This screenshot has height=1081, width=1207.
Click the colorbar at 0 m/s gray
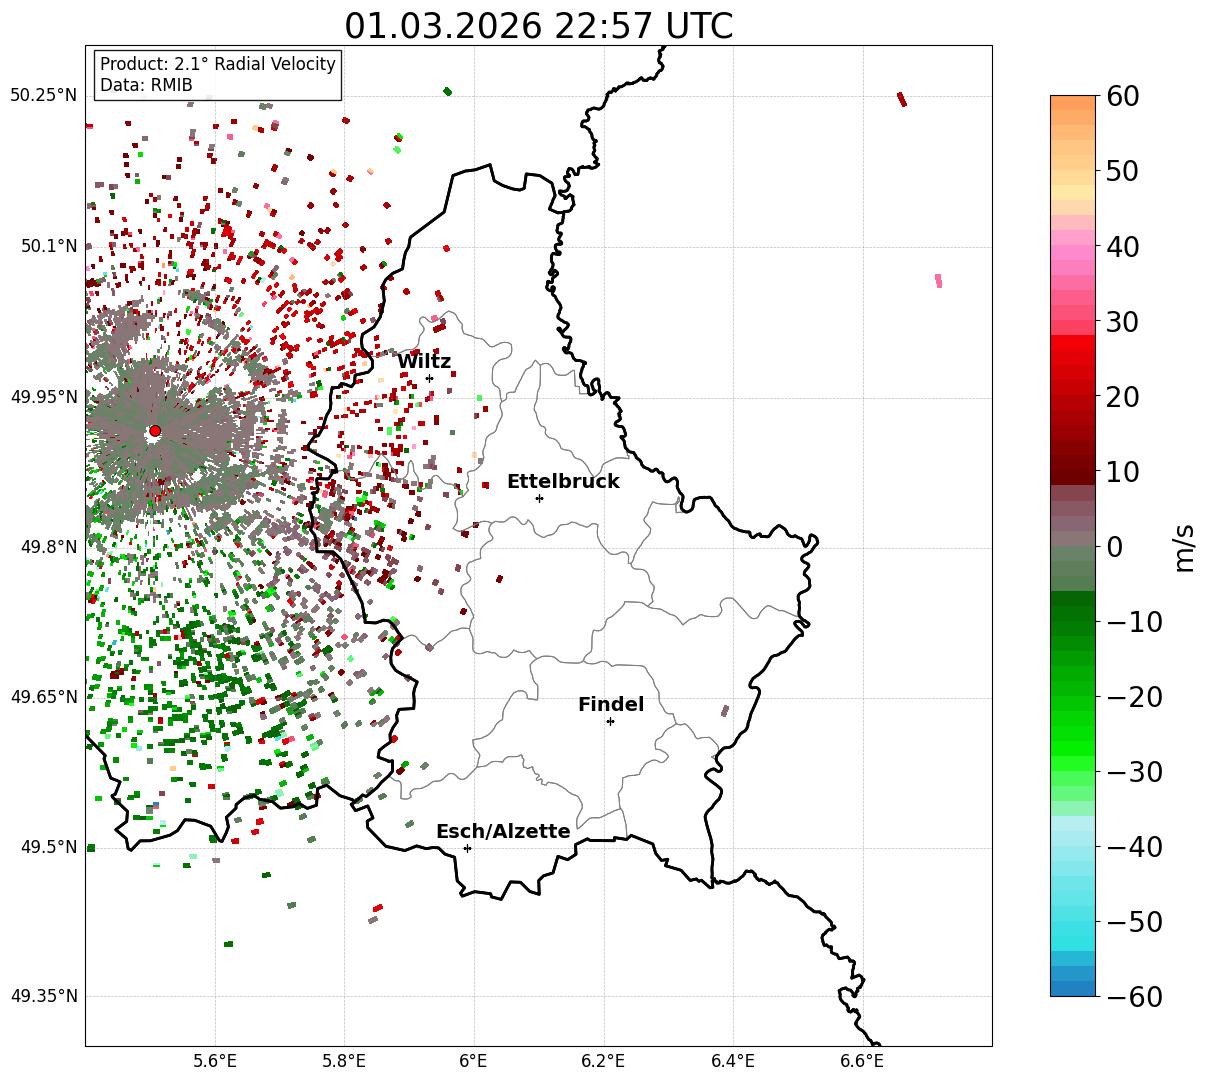coord(1073,546)
